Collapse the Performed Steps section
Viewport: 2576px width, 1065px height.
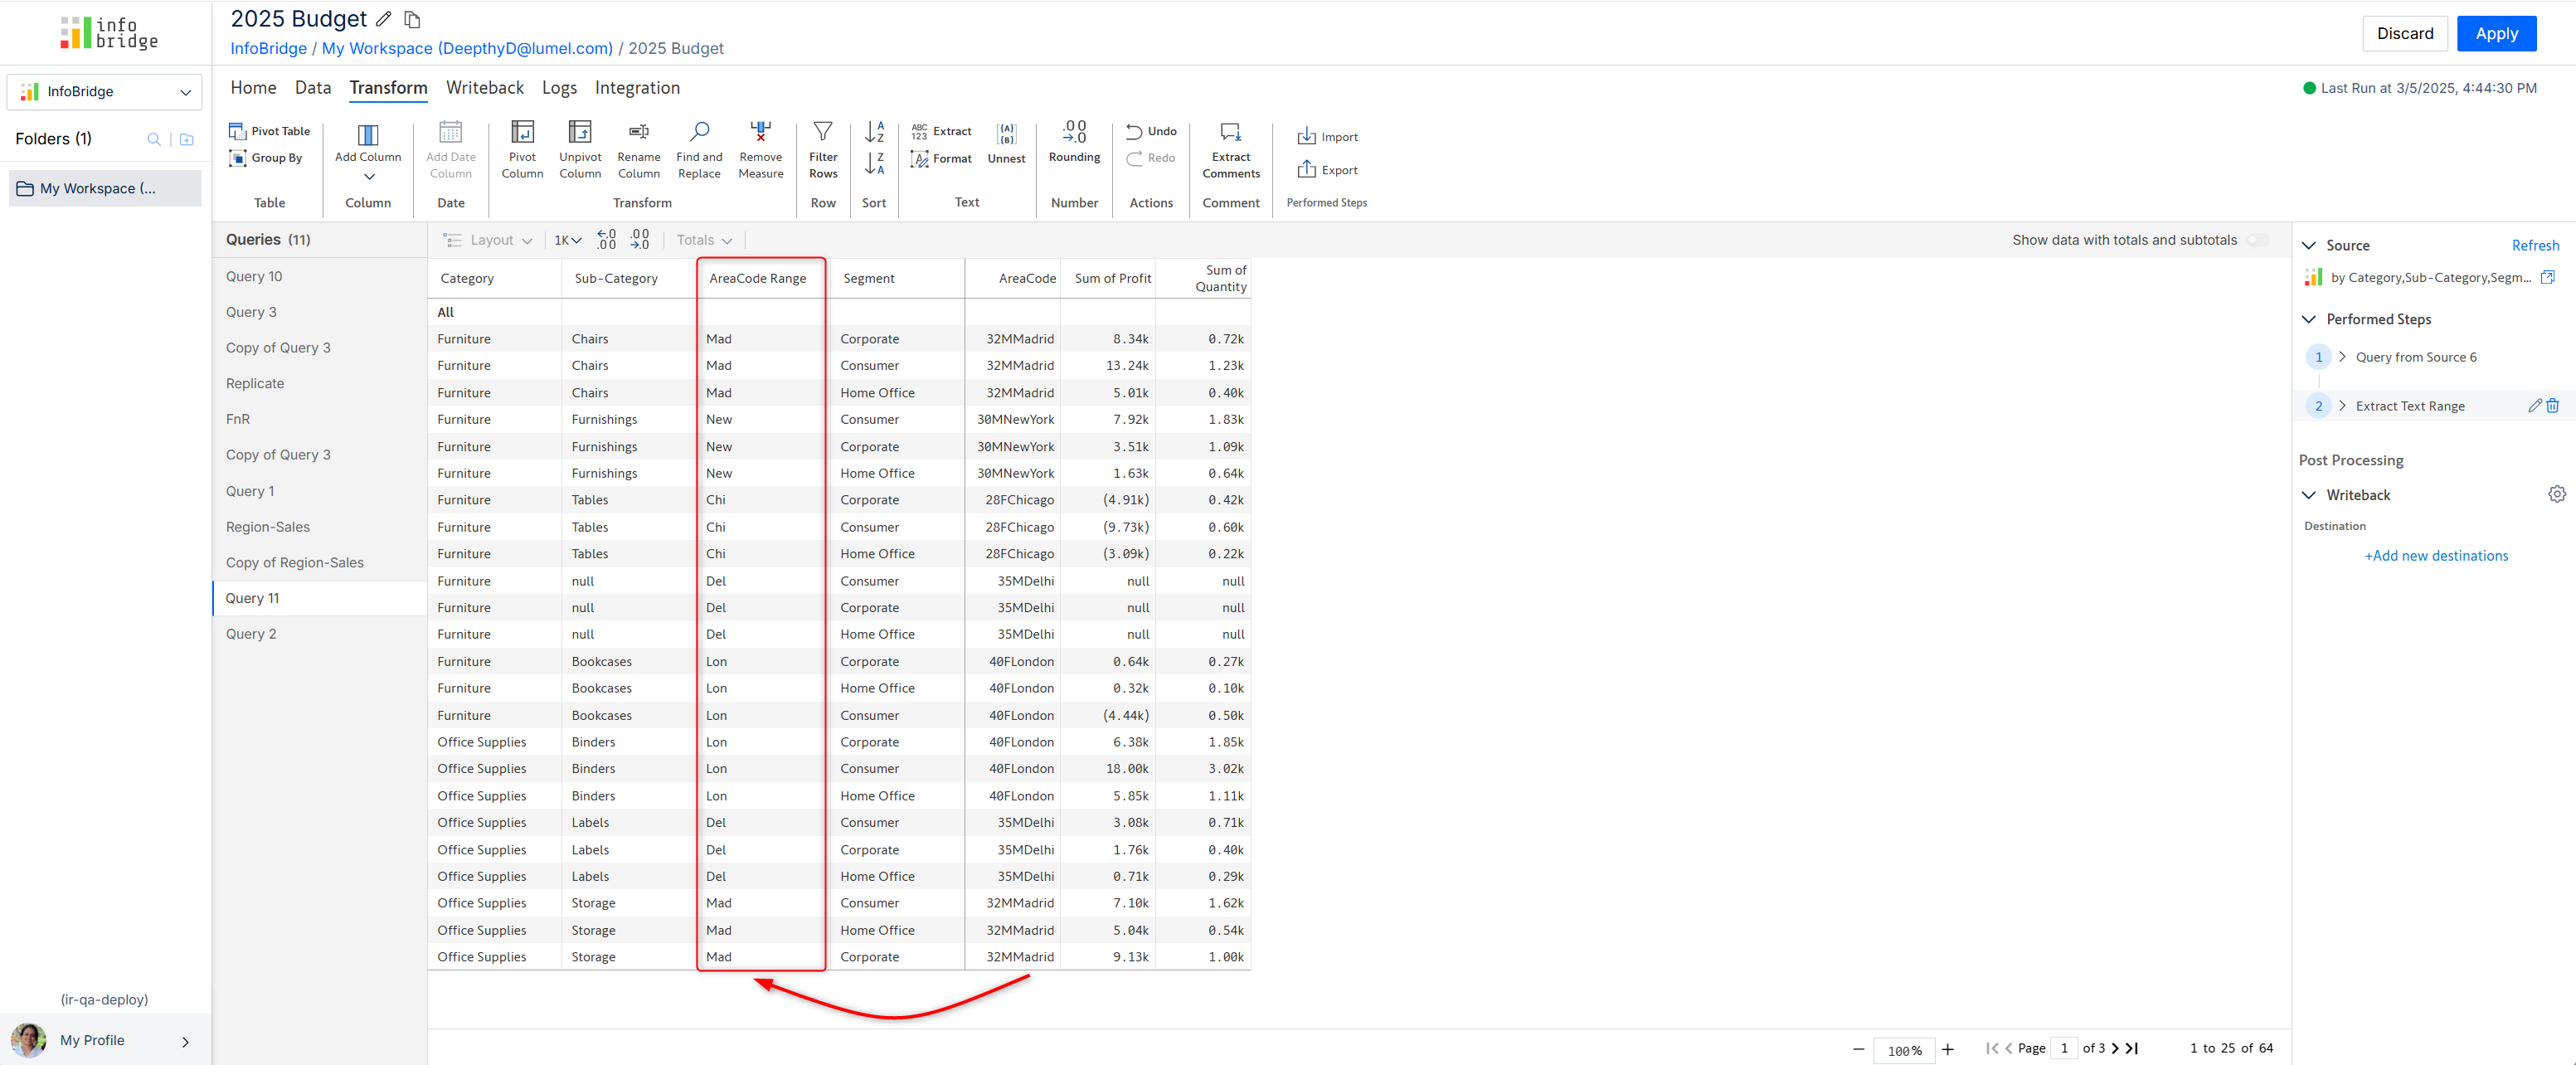pos(2308,319)
